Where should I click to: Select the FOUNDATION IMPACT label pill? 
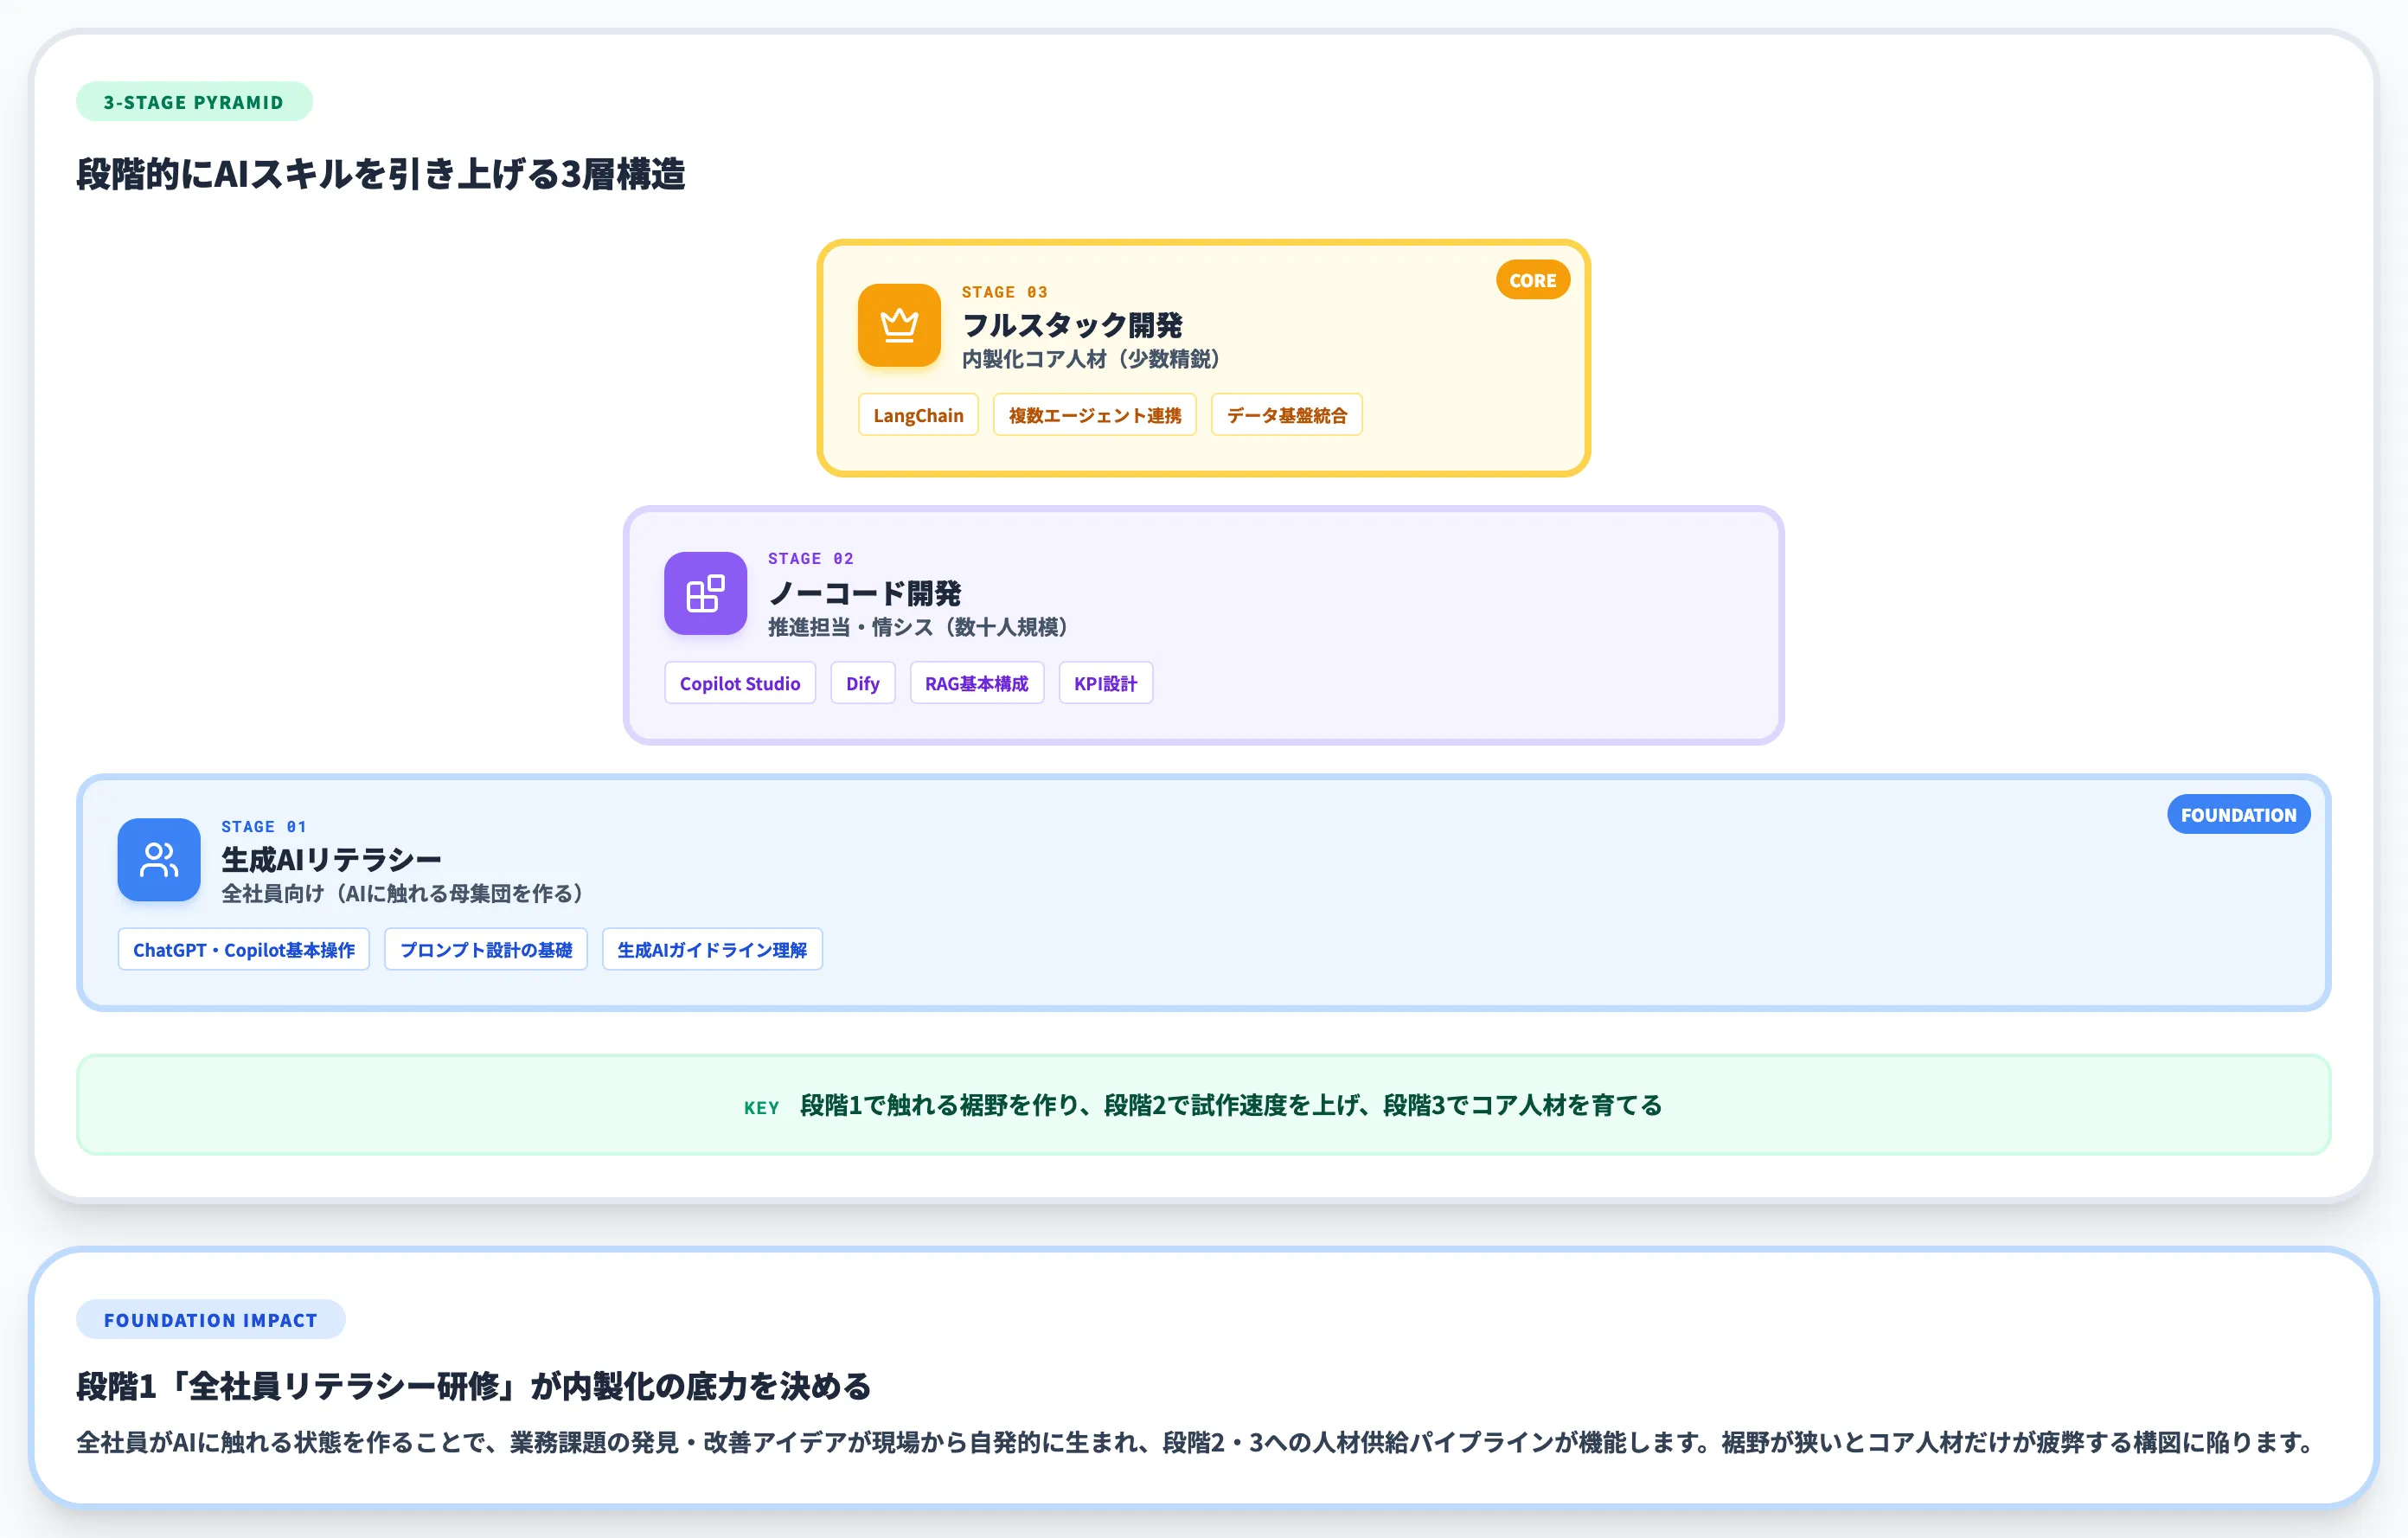pyautogui.click(x=211, y=1320)
